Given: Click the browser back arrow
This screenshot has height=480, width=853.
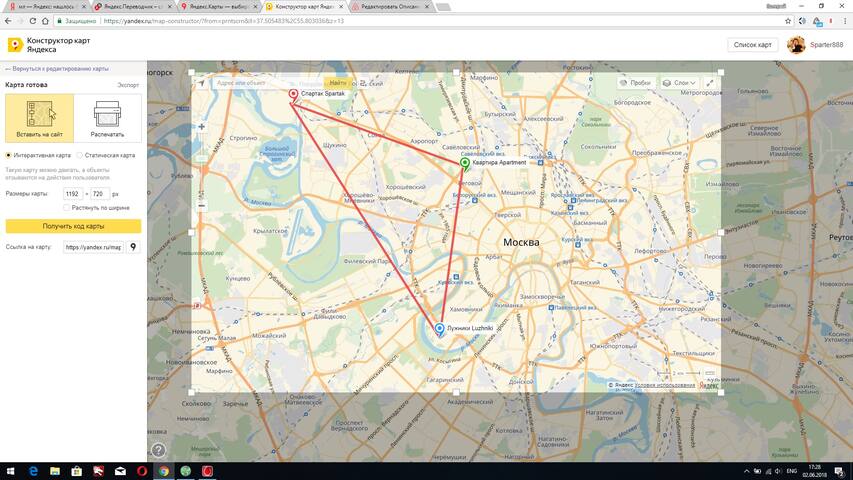Looking at the screenshot, I should (8, 21).
